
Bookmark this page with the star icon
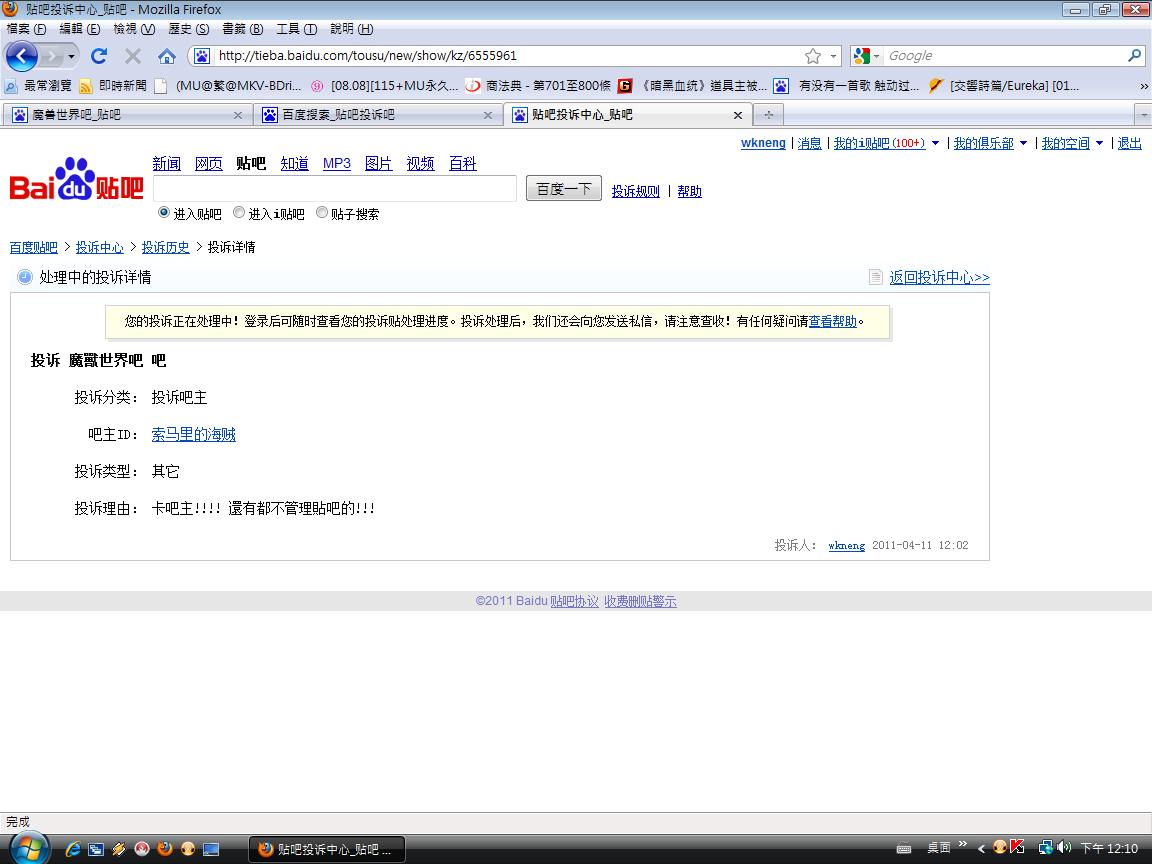(x=813, y=56)
